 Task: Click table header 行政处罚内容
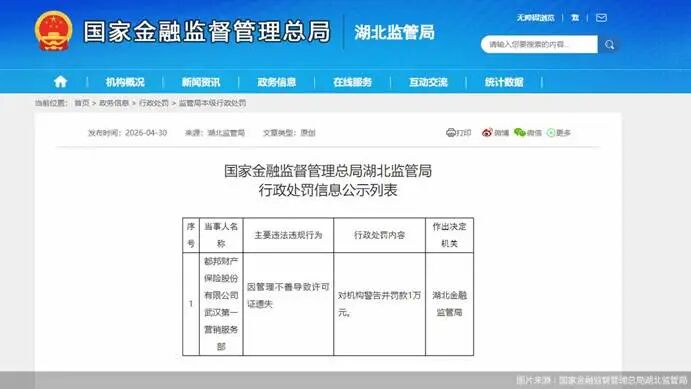click(x=379, y=235)
